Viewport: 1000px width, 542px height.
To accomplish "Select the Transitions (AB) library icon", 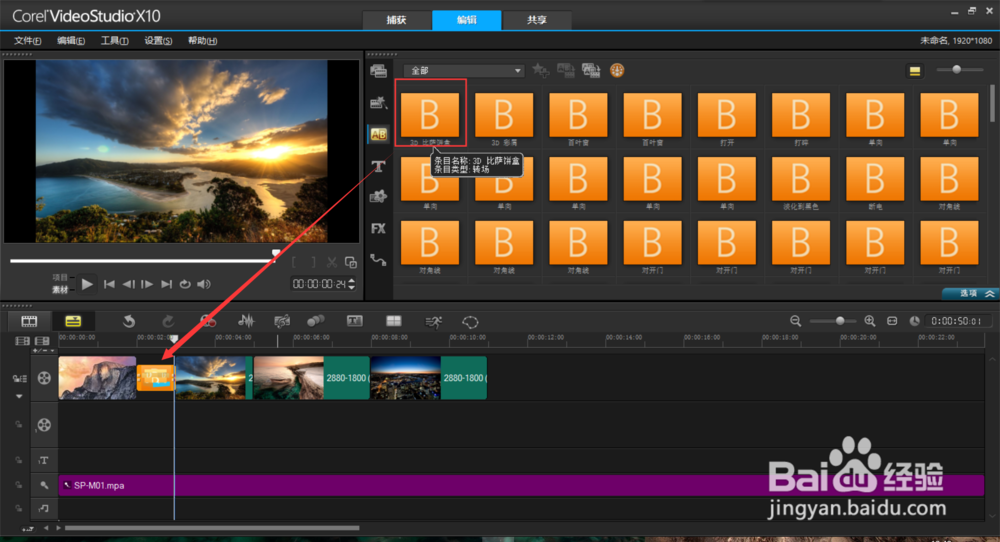I will 378,134.
